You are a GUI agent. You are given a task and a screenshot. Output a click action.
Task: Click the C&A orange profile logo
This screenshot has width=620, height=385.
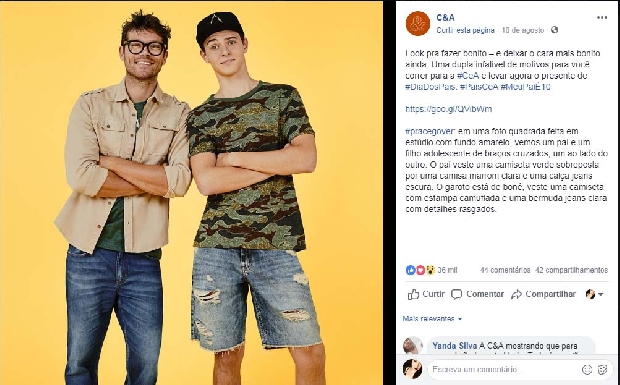click(x=418, y=23)
